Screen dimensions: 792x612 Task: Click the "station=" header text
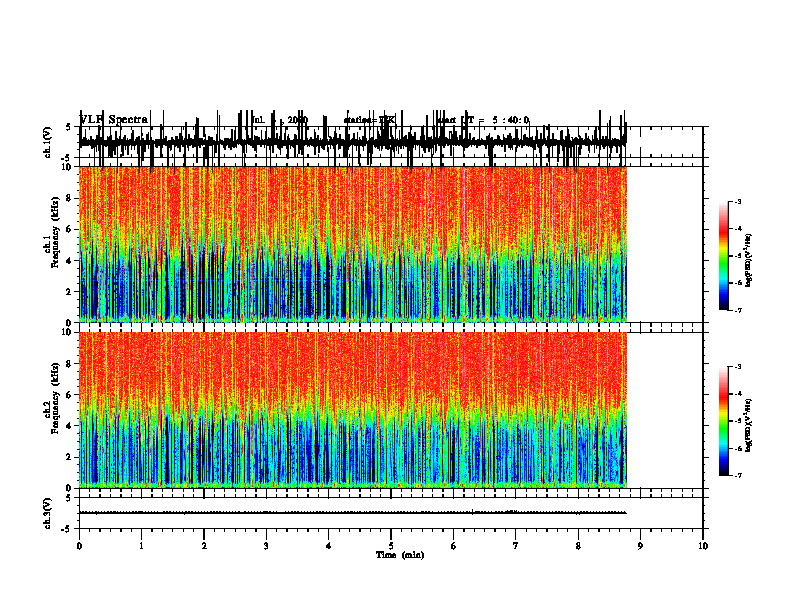pyautogui.click(x=361, y=120)
